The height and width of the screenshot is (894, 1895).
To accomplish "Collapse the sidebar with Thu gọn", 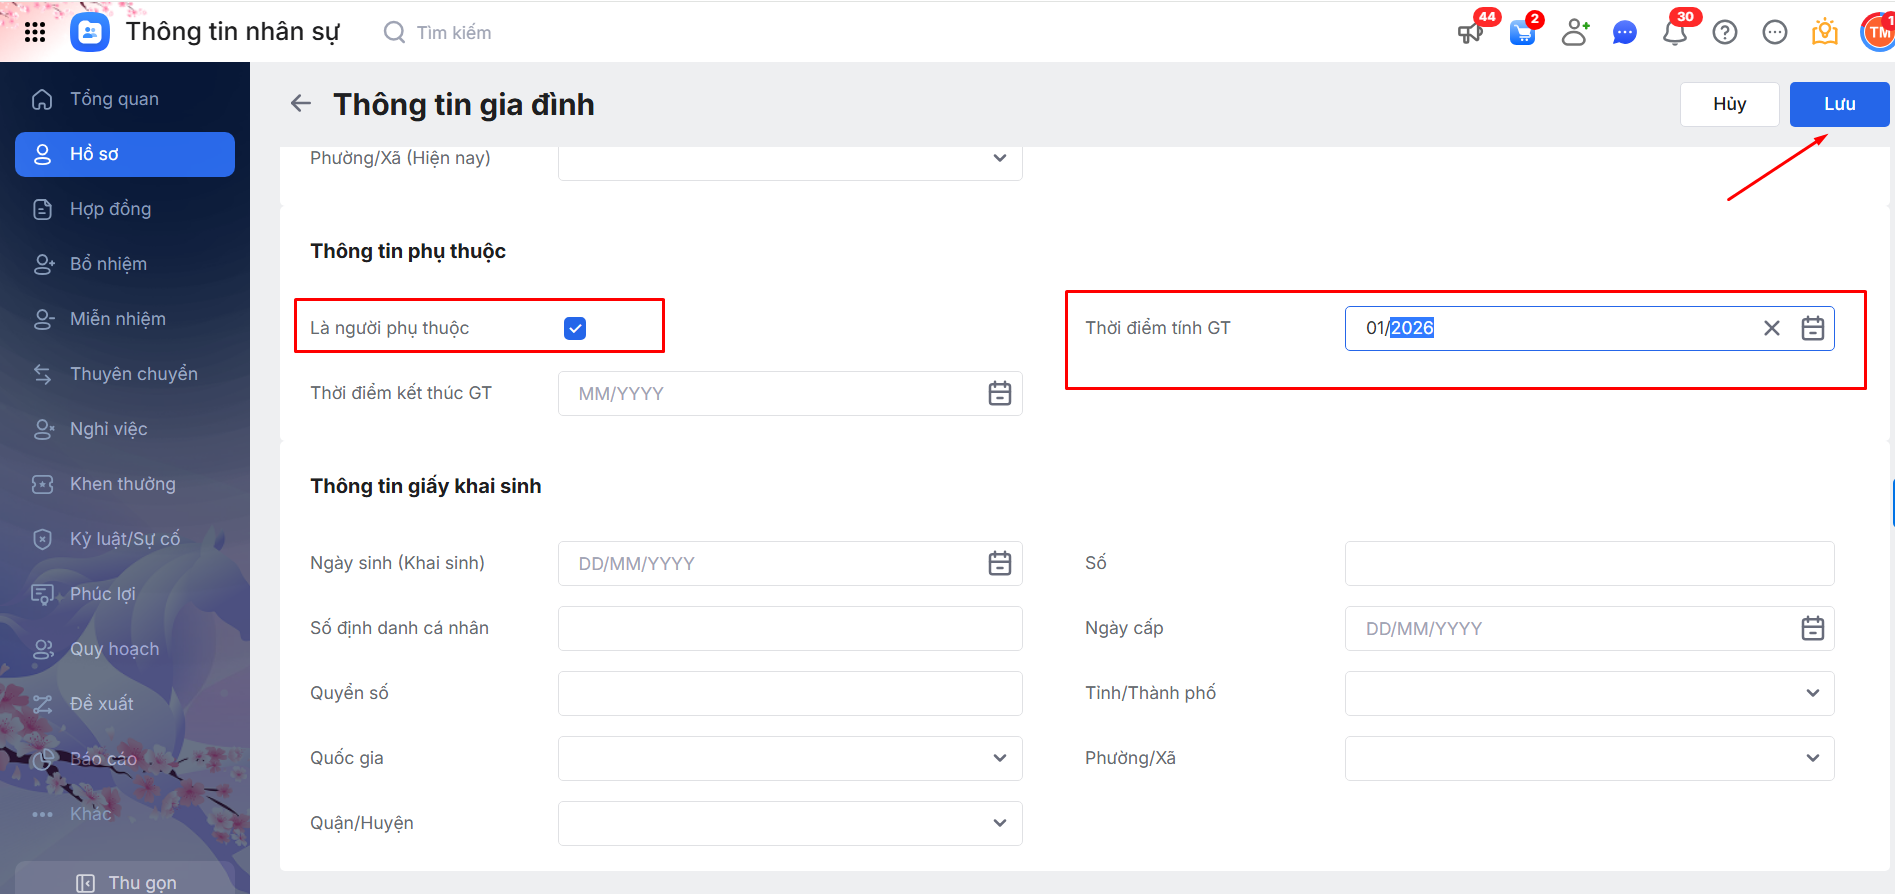I will click(x=127, y=882).
